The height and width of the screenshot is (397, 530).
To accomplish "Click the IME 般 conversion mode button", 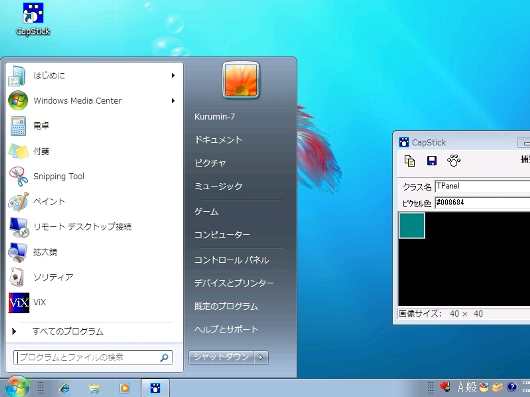I will click(472, 387).
